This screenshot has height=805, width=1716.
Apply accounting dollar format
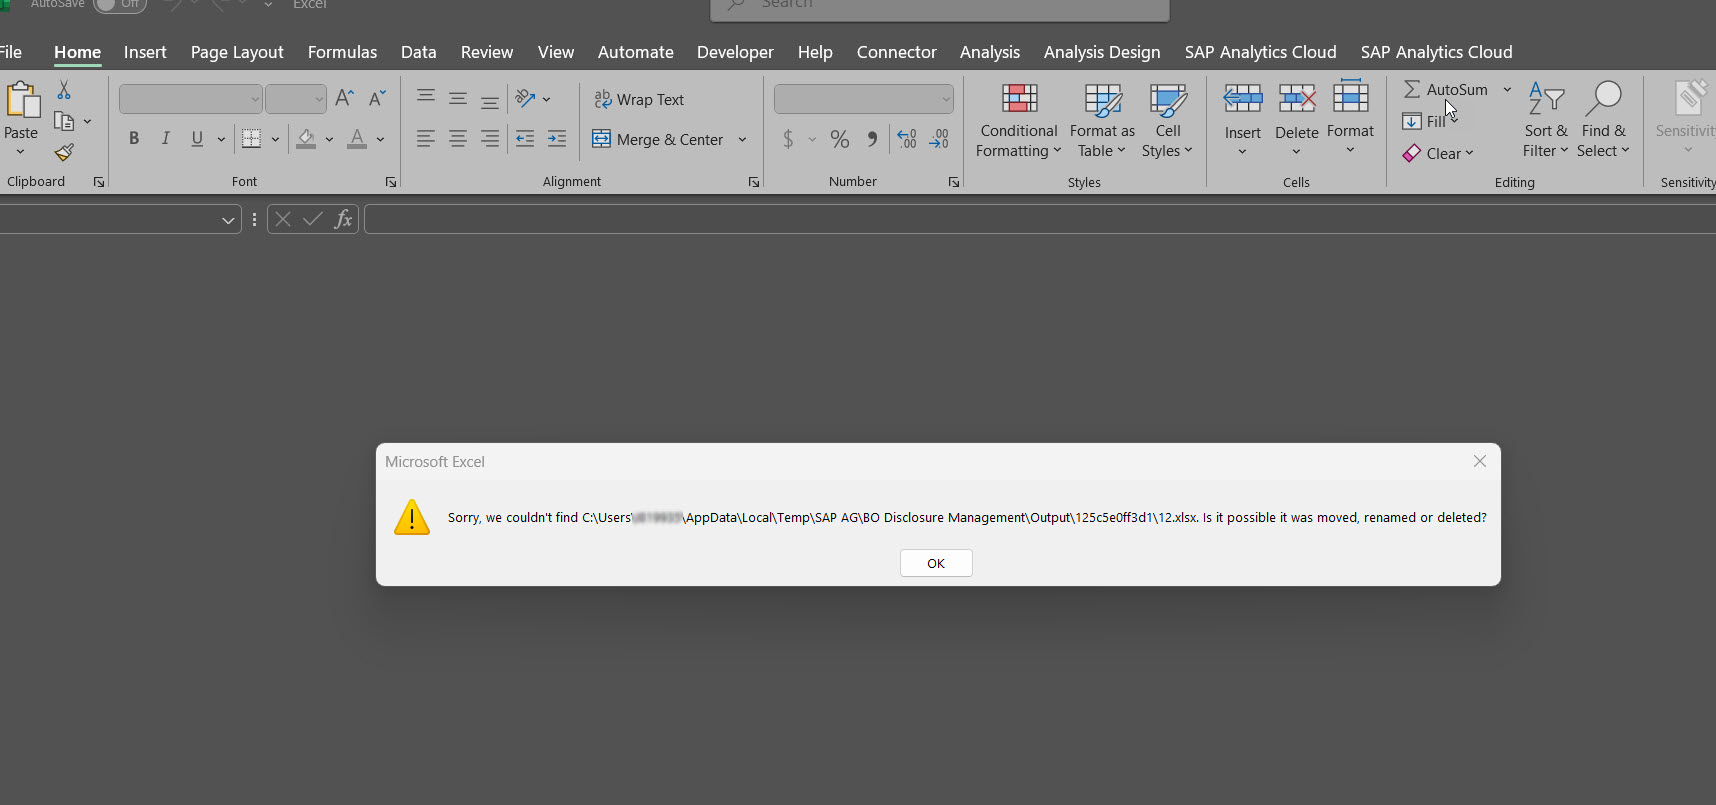pos(788,139)
